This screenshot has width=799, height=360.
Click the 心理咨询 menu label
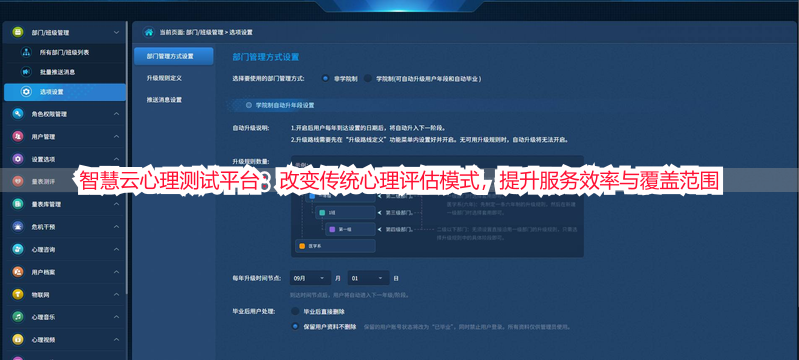[43, 249]
